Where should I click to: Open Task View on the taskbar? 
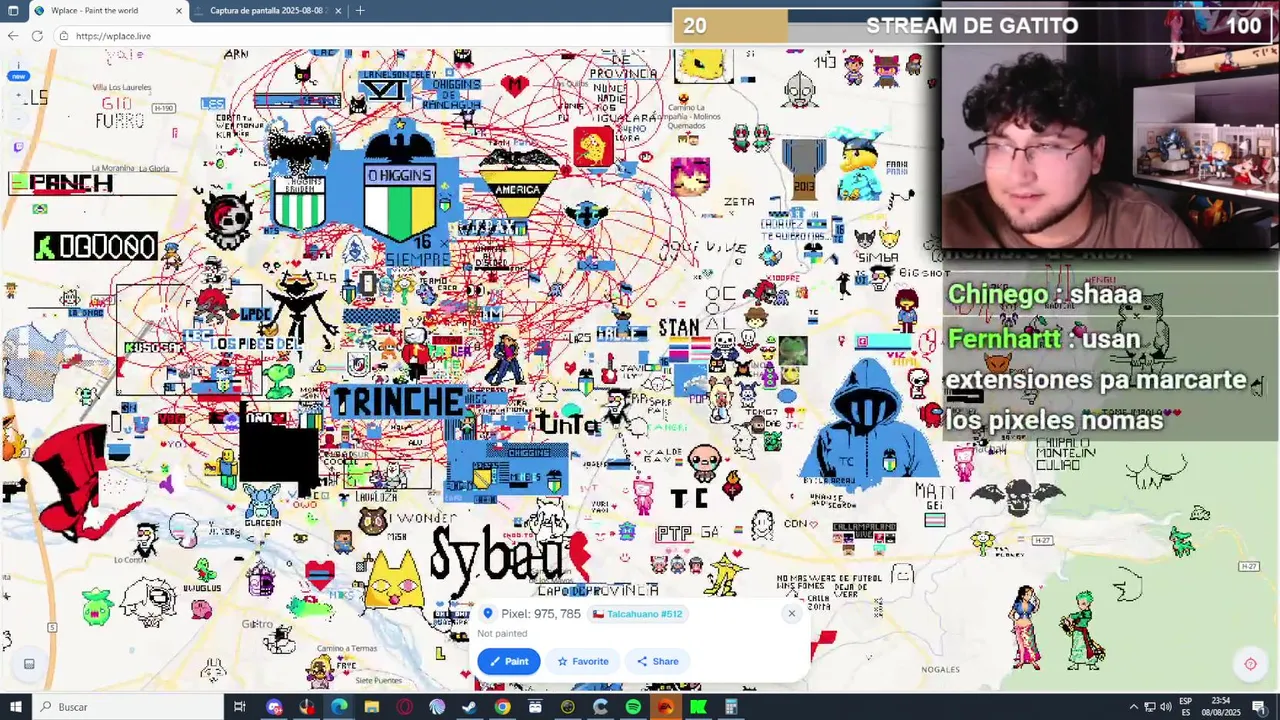240,707
